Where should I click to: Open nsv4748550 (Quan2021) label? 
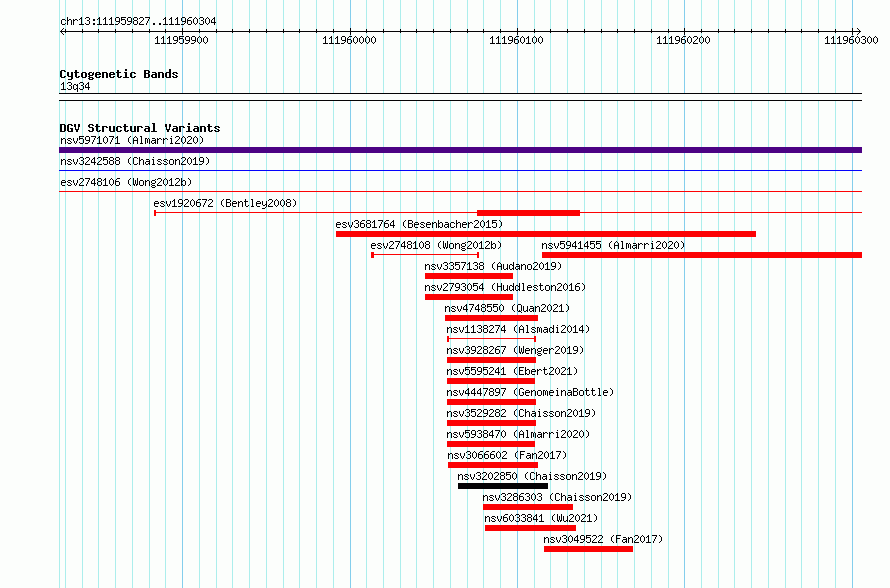click(x=507, y=308)
